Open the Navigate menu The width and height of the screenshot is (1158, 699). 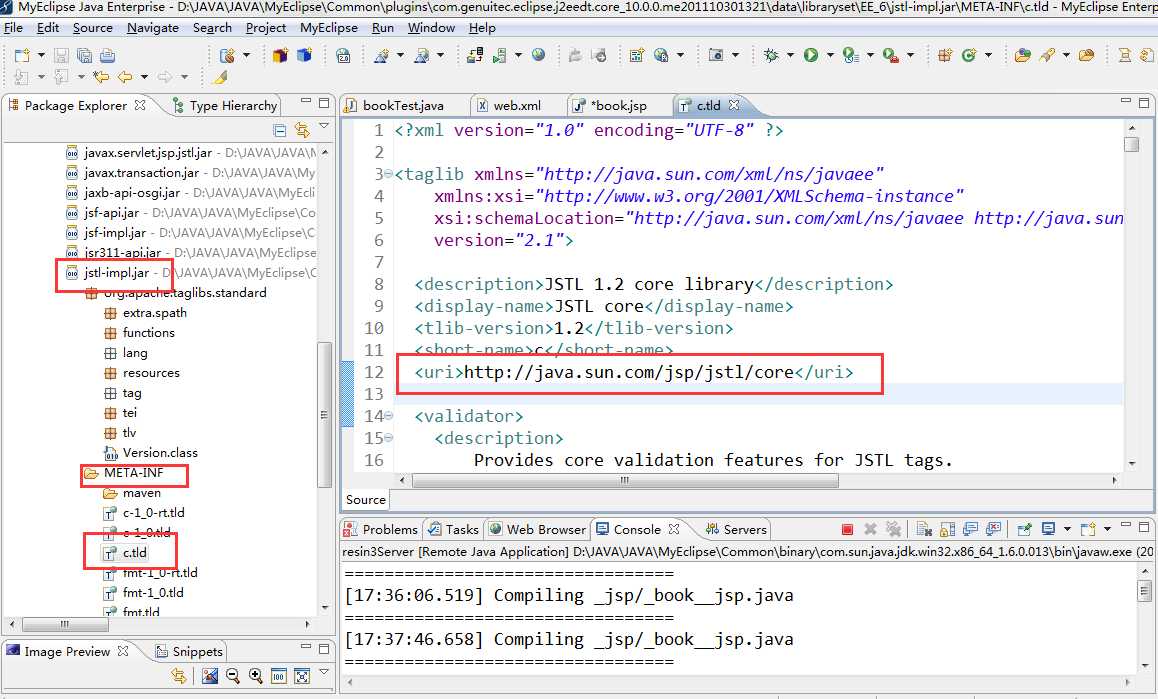tap(153, 27)
